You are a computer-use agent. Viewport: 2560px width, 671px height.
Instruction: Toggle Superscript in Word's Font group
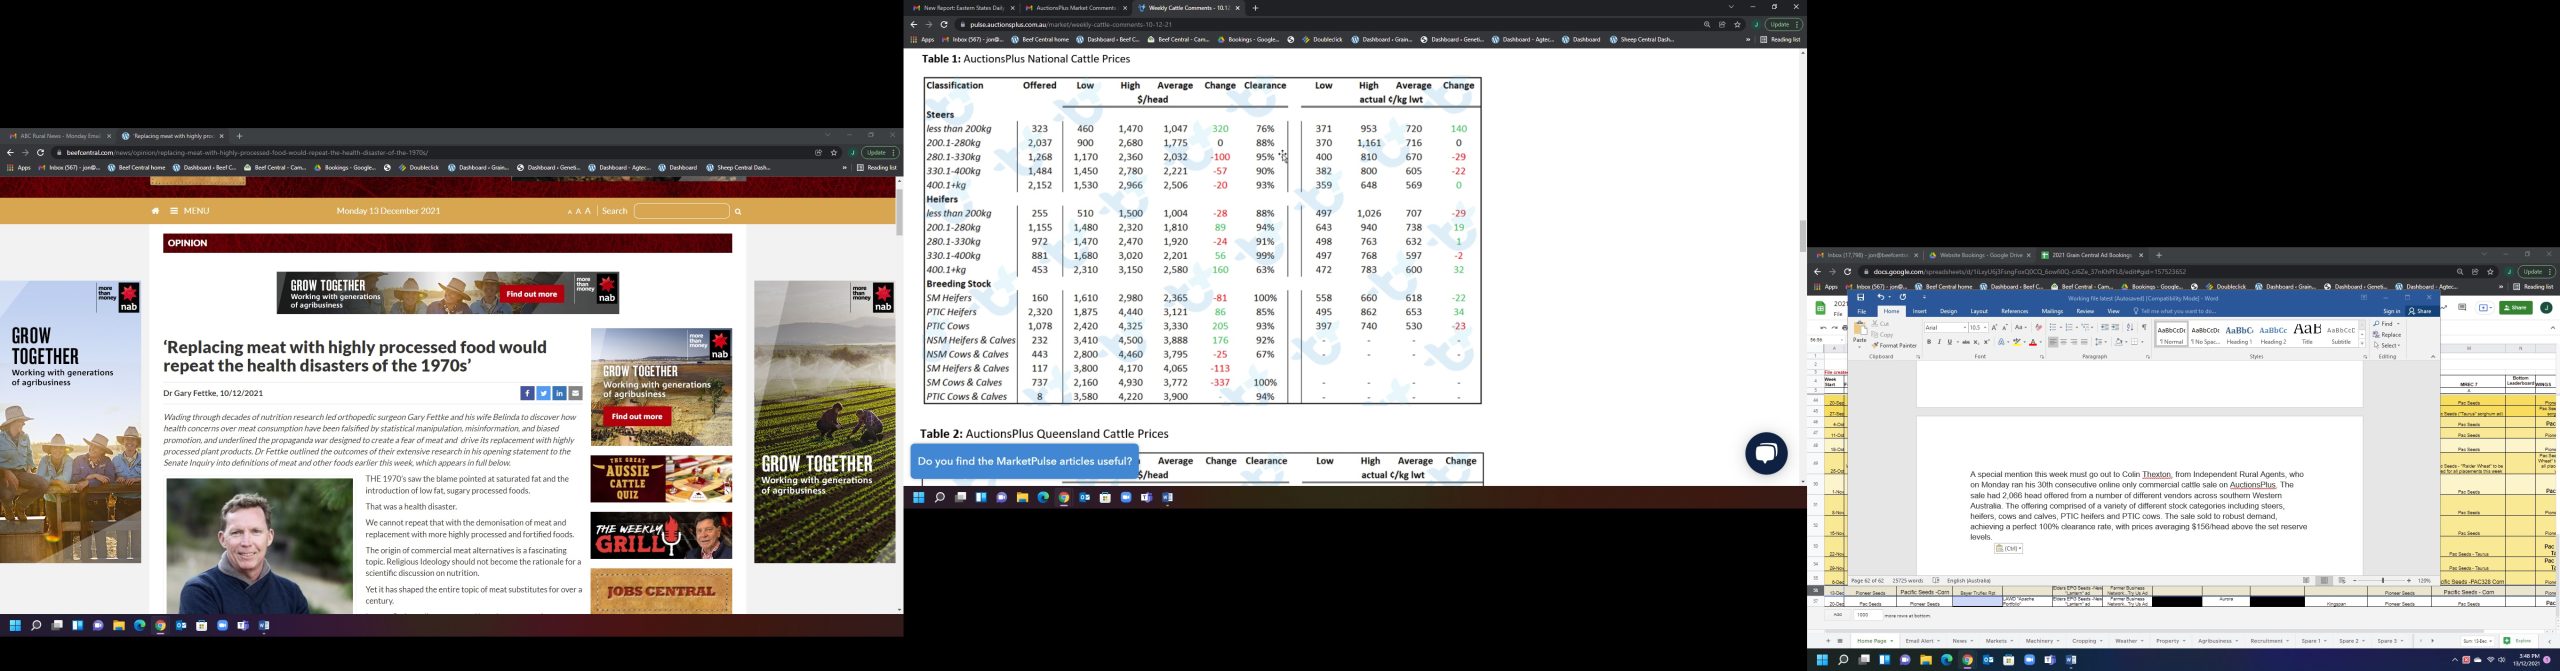click(1986, 342)
